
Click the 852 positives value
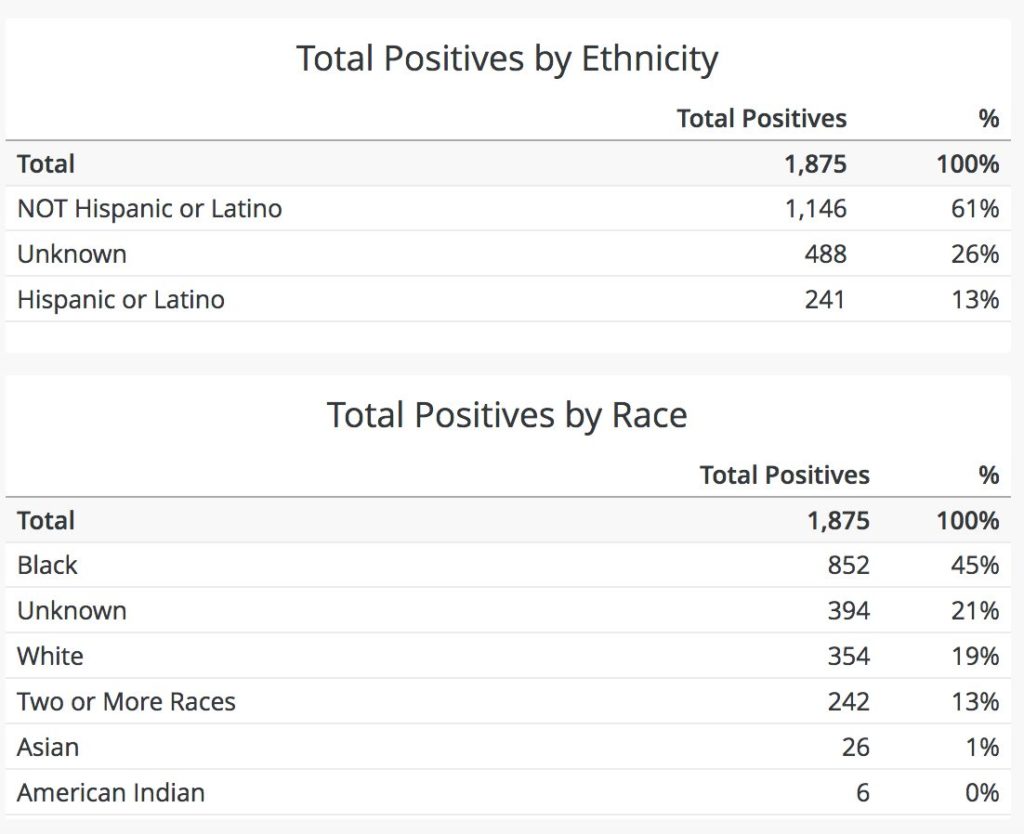(x=848, y=565)
